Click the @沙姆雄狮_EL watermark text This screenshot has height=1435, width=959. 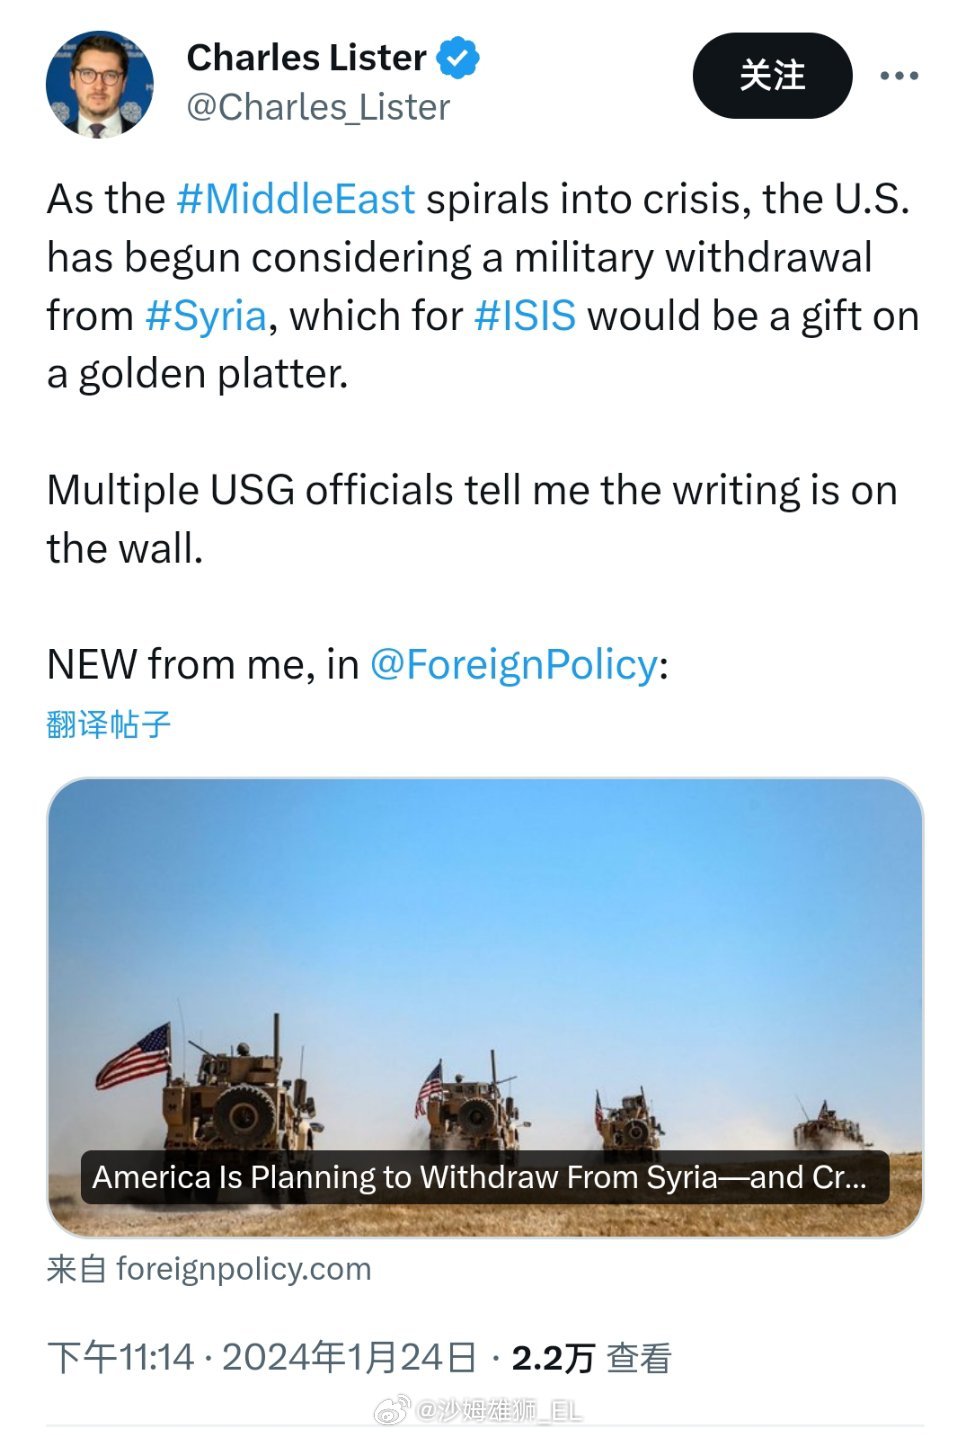498,1411
